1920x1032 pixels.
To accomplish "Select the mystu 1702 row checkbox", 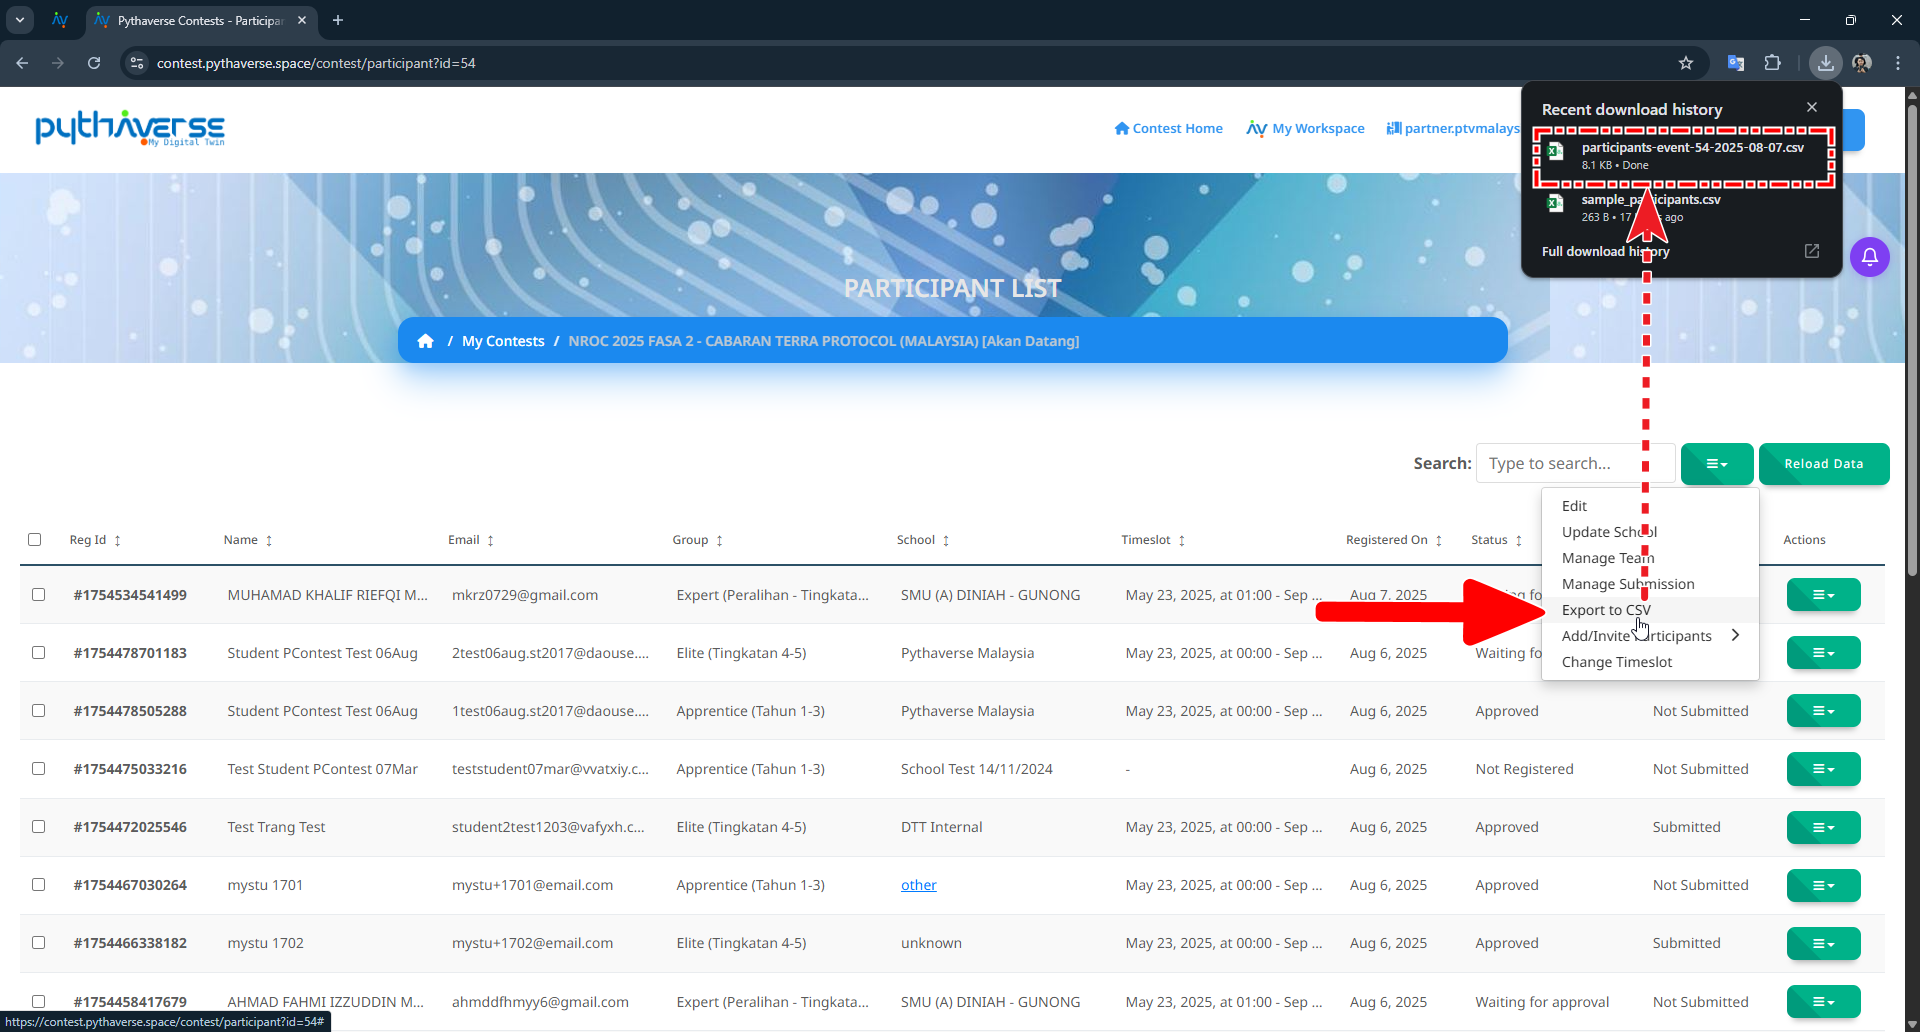I will (39, 943).
